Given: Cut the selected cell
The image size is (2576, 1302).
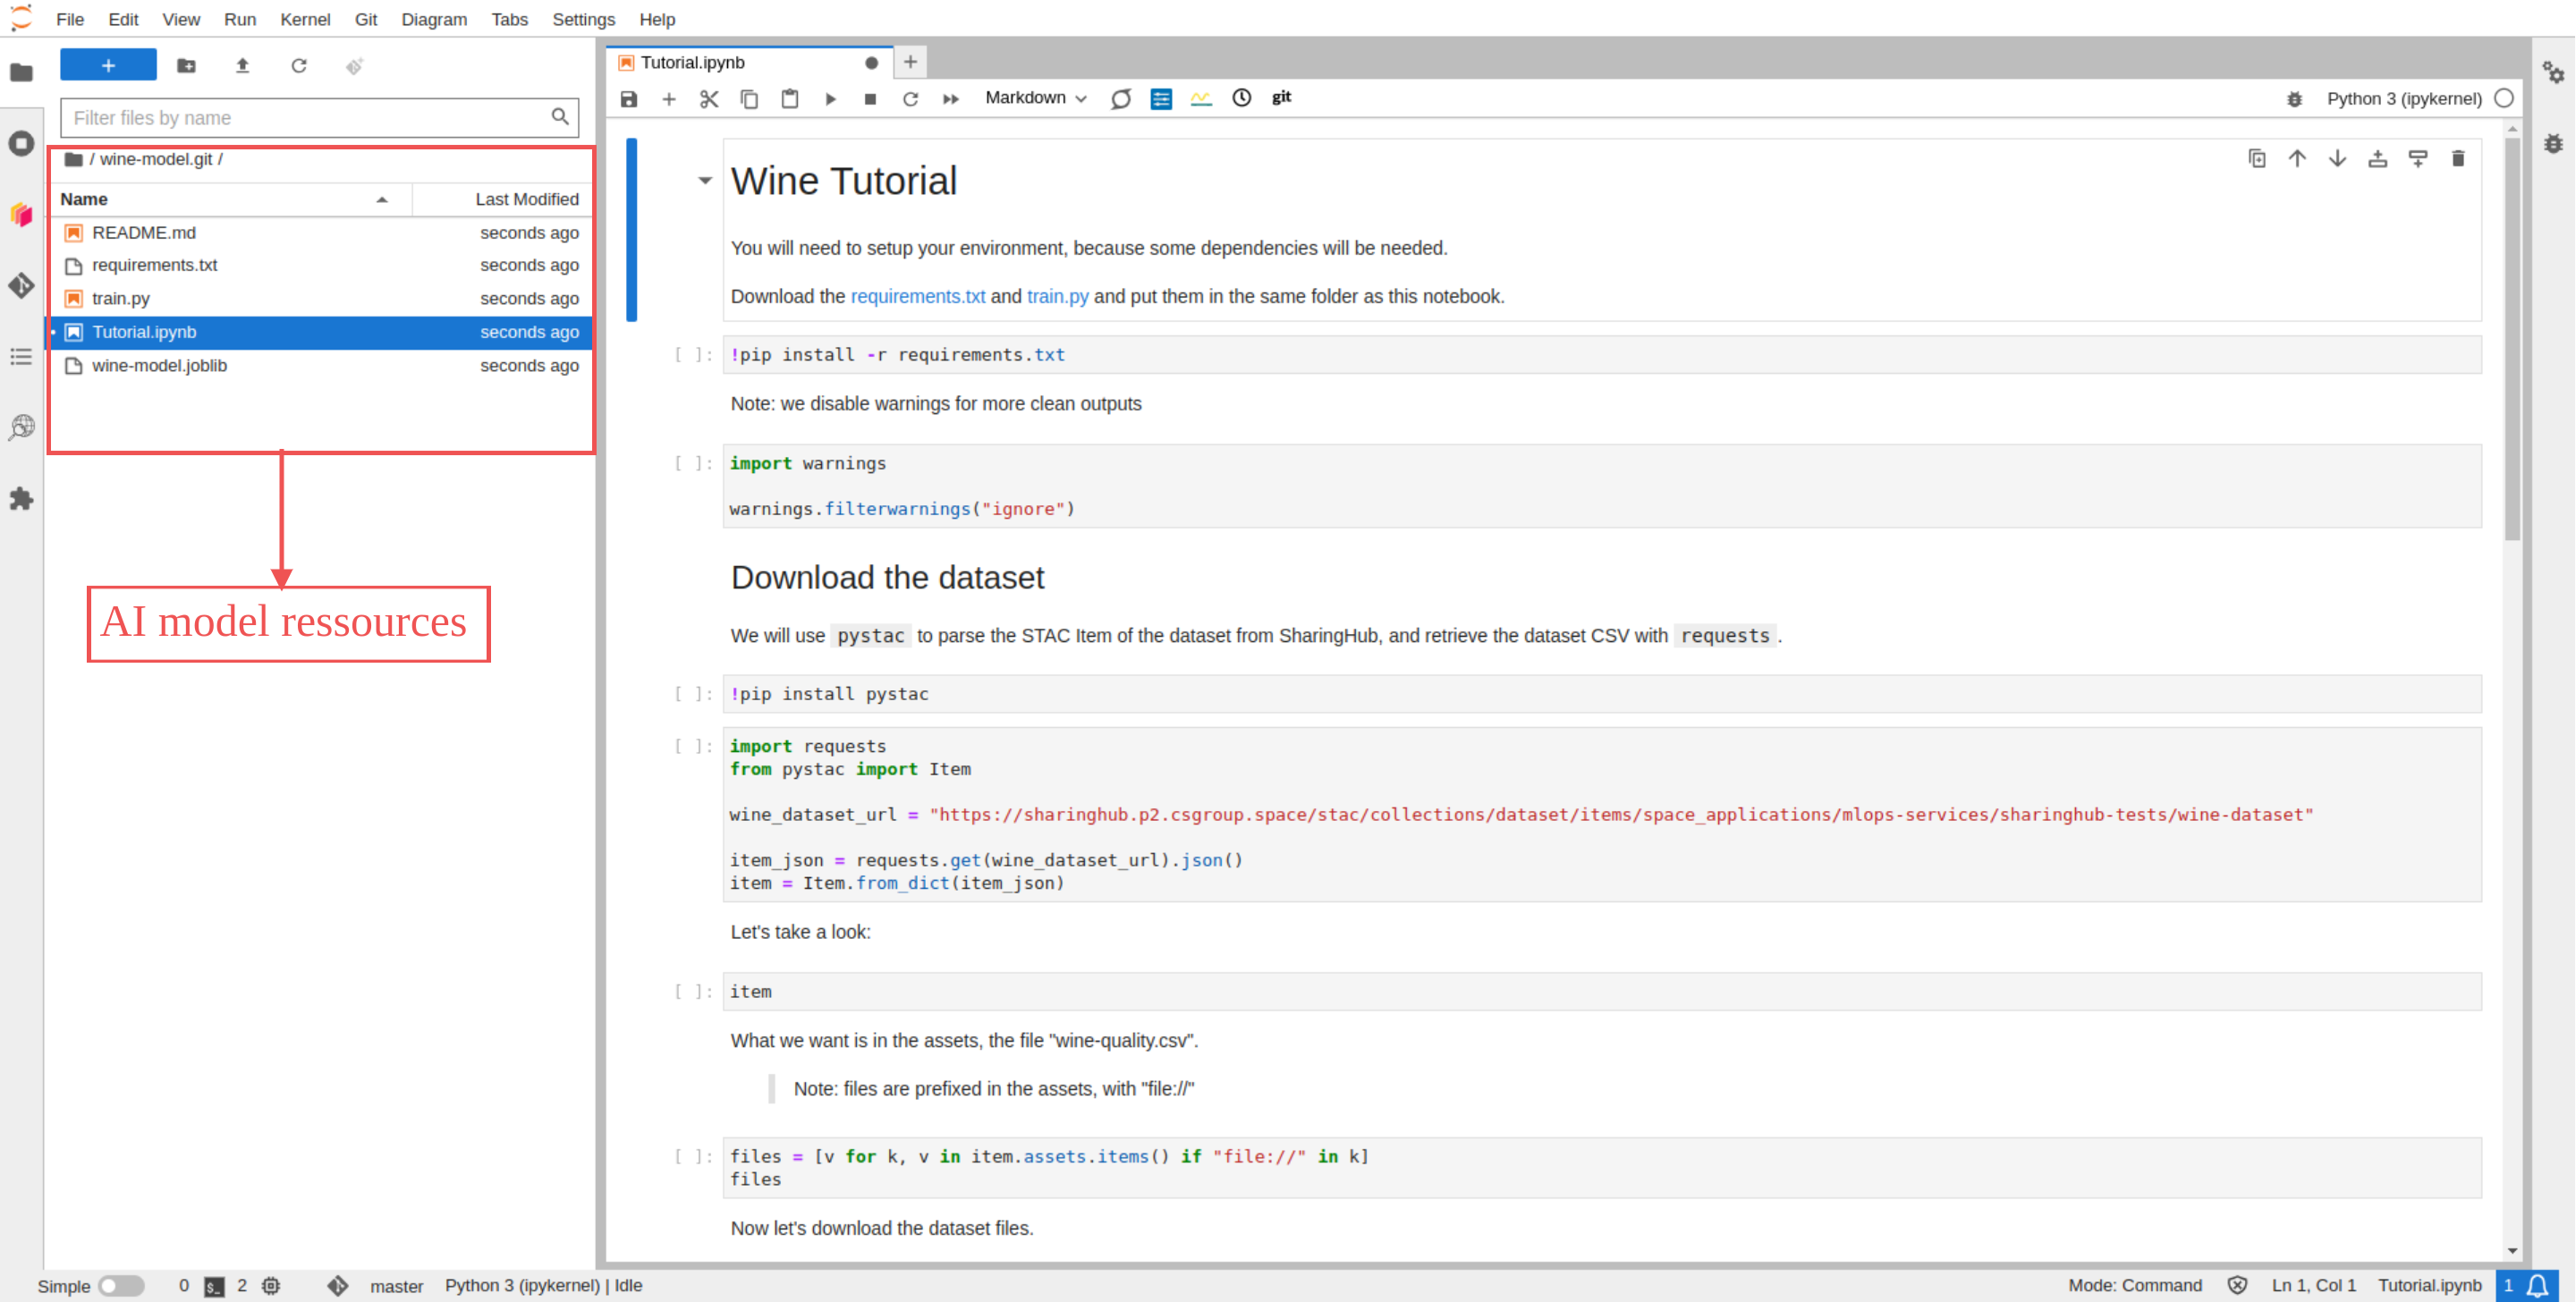Looking at the screenshot, I should pyautogui.click(x=709, y=98).
